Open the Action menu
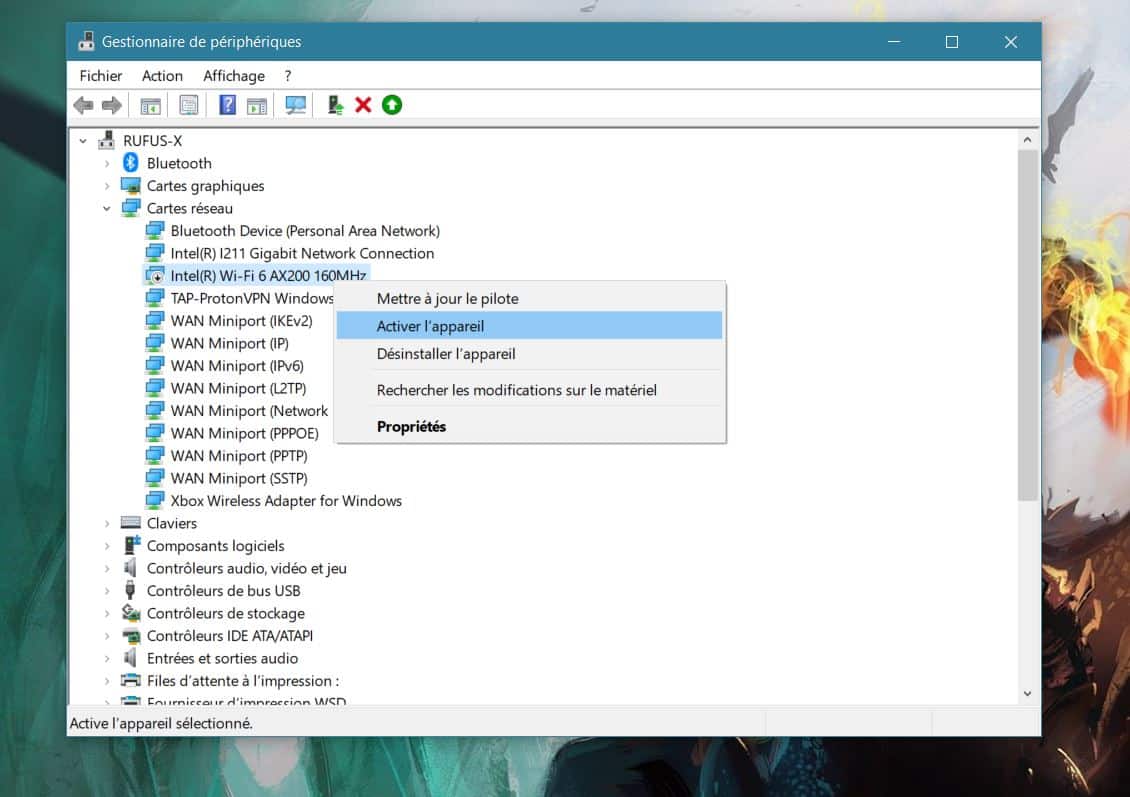 pos(162,76)
